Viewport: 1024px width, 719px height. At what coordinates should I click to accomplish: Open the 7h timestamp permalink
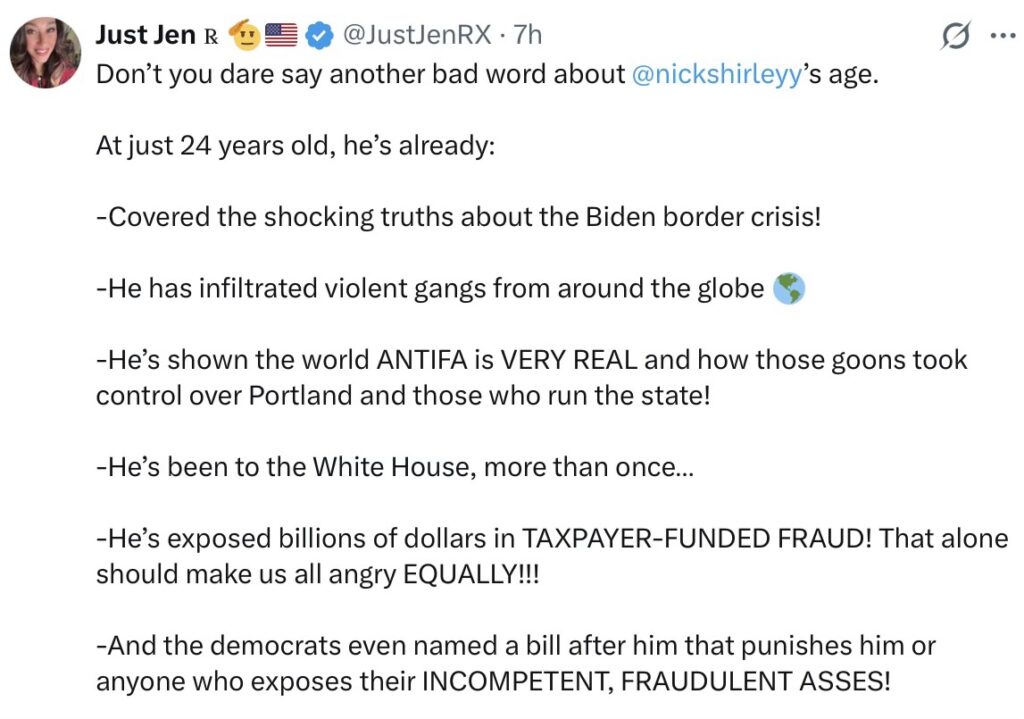coord(527,36)
